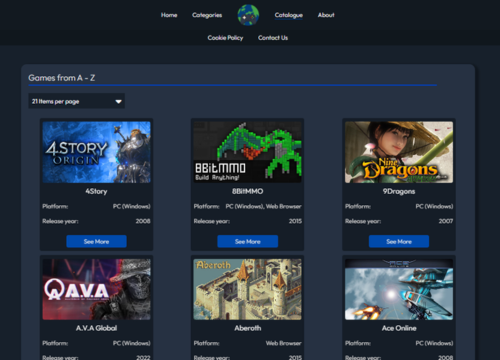500x360 pixels.
Task: Open the 4Story Origin thumbnail
Action: click(x=96, y=152)
